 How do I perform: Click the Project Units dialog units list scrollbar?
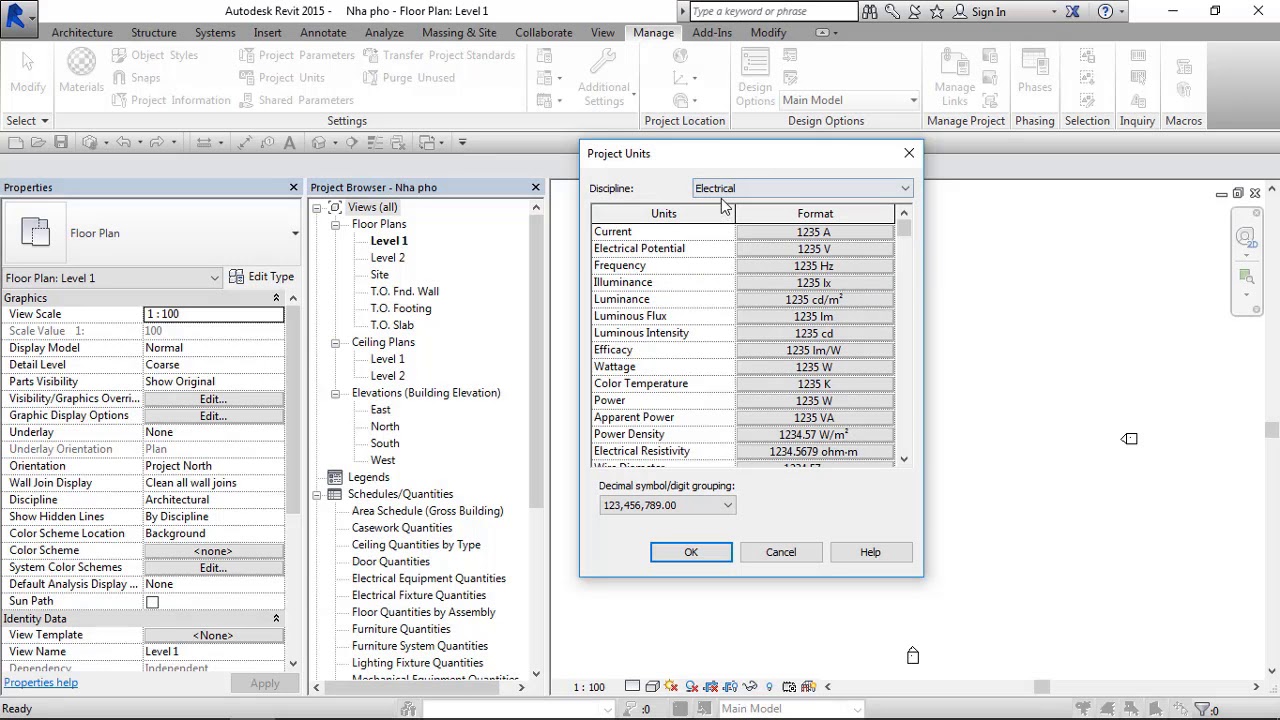pyautogui.click(x=904, y=336)
